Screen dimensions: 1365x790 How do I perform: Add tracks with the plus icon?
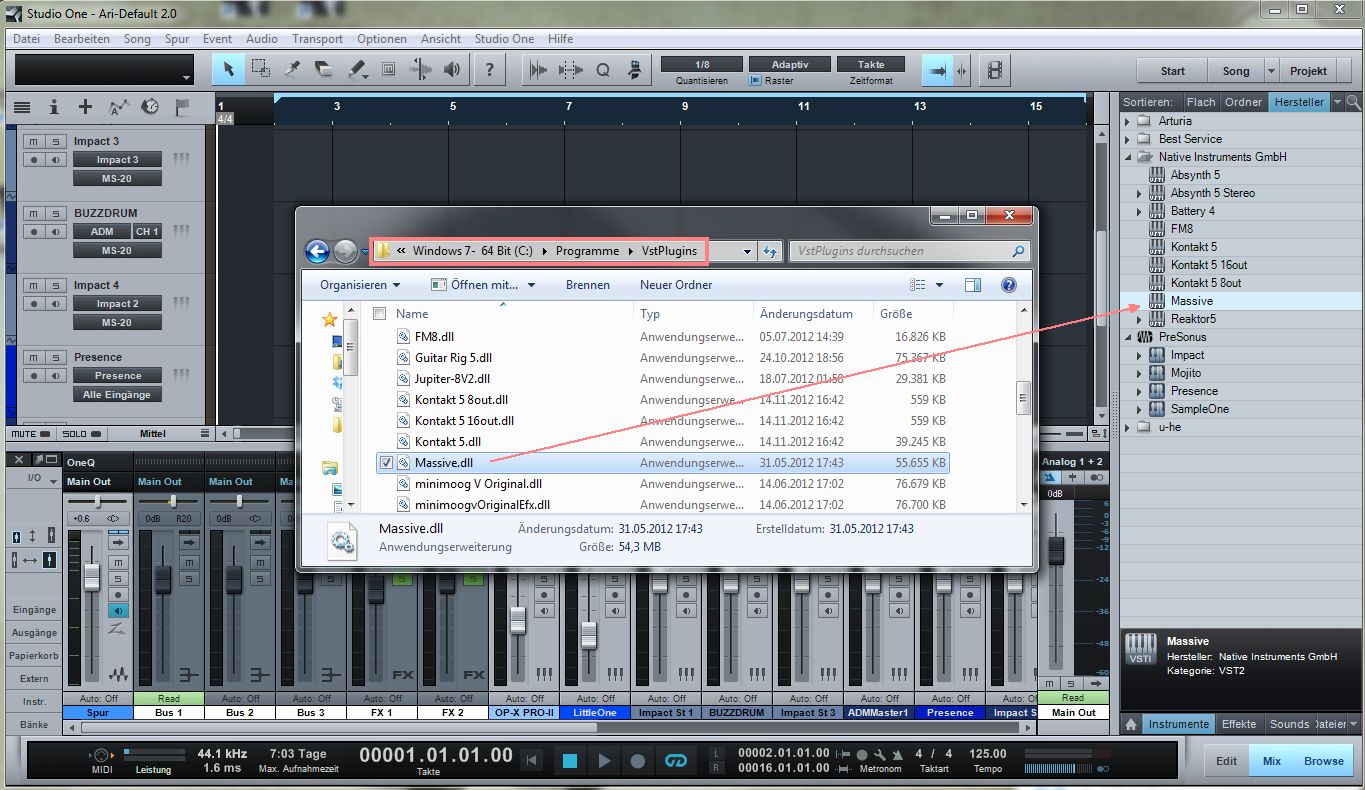[x=85, y=107]
